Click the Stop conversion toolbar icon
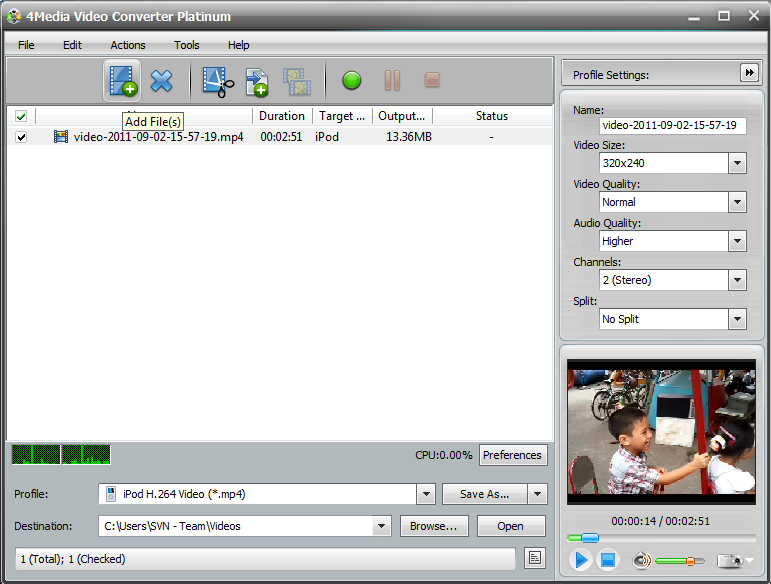This screenshot has width=771, height=584. (432, 80)
